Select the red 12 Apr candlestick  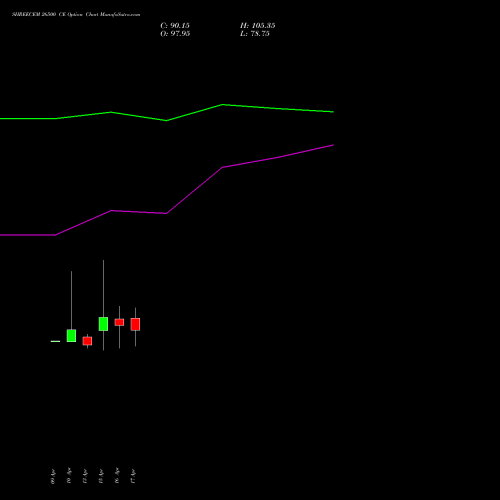(87, 341)
